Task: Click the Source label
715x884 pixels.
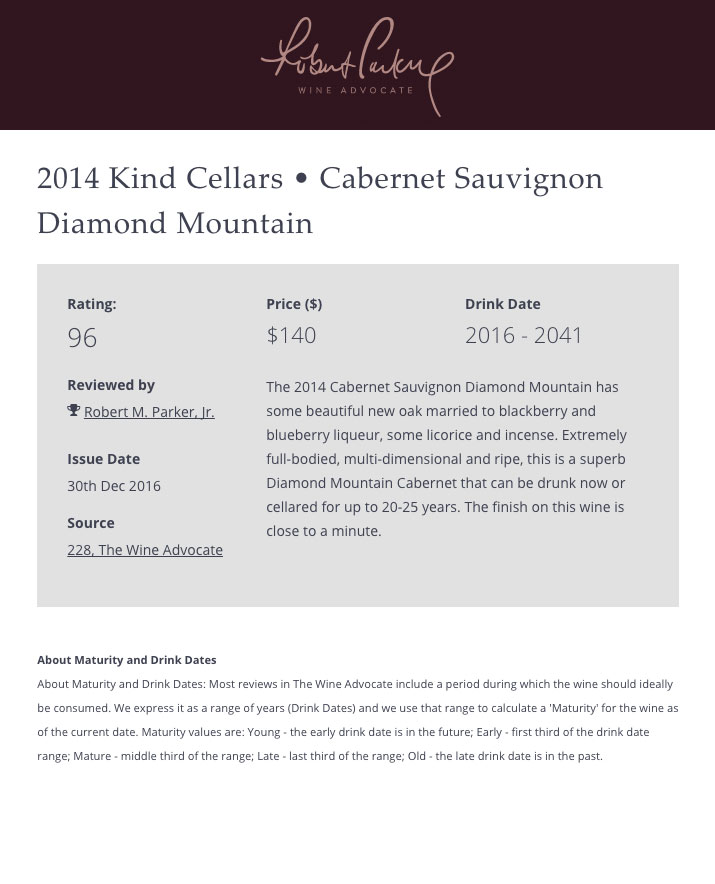Action: (x=91, y=523)
